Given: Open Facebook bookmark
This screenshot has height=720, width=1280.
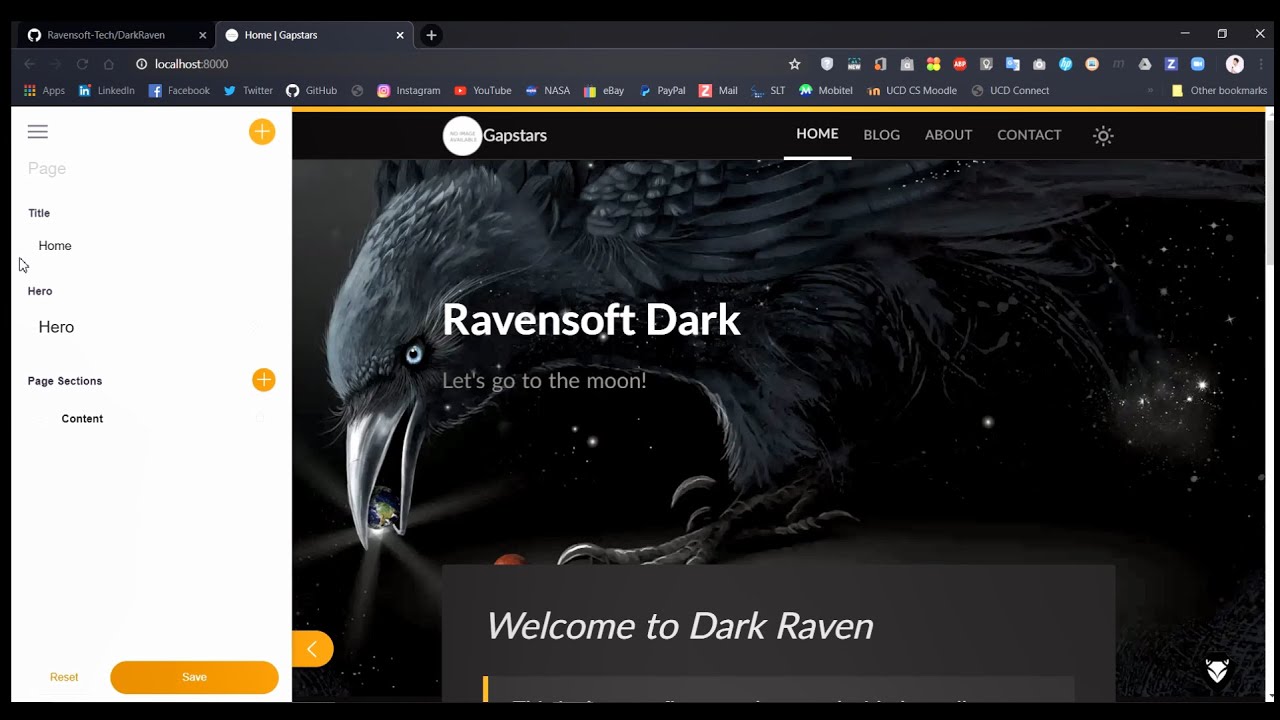Looking at the screenshot, I should pos(179,91).
